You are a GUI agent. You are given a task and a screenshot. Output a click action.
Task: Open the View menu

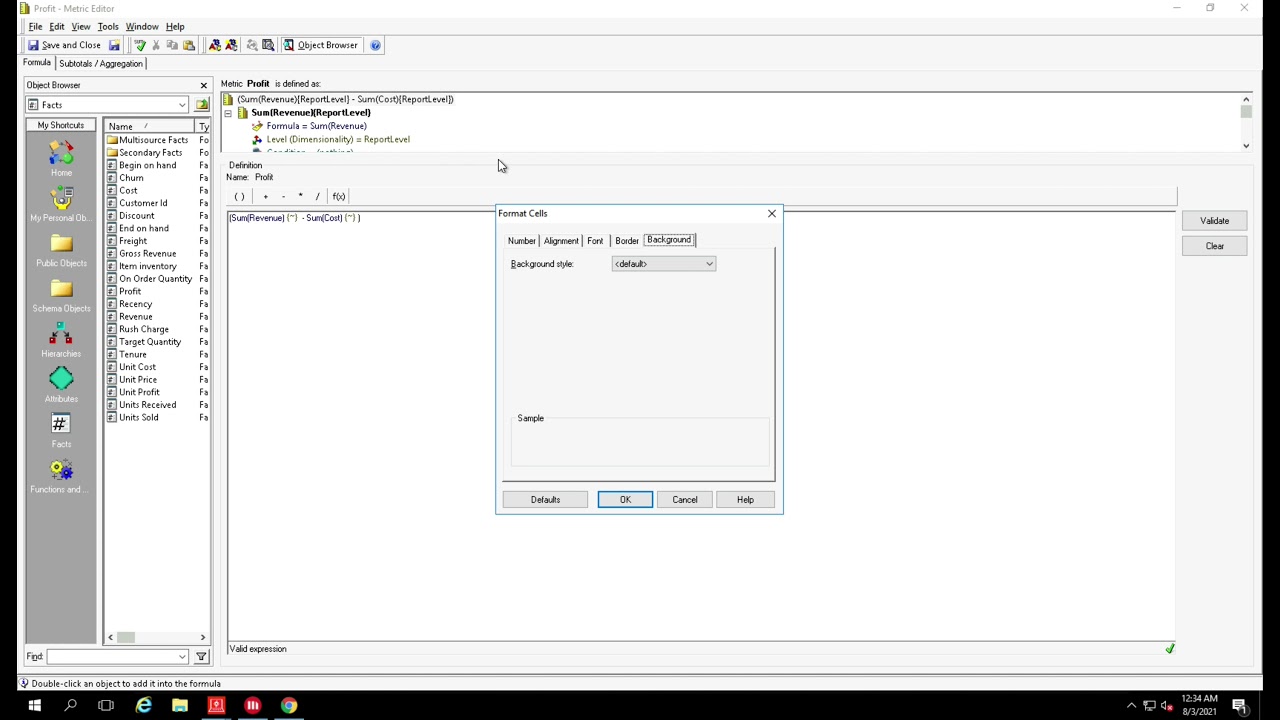coord(81,27)
